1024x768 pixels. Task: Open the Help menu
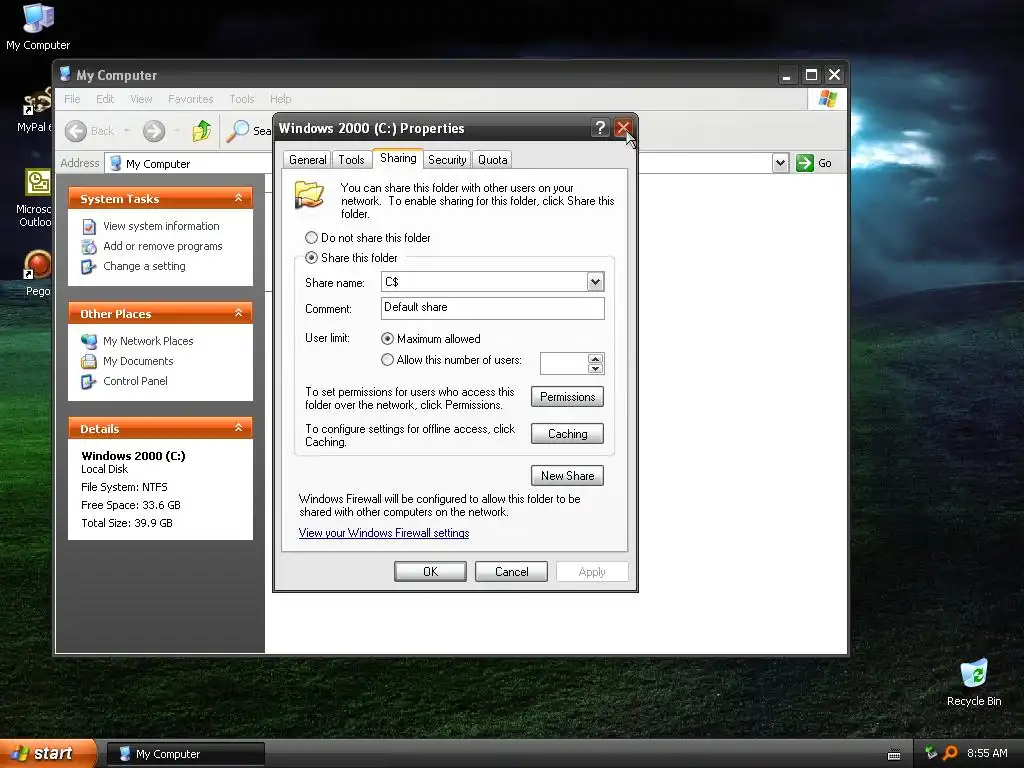[281, 99]
